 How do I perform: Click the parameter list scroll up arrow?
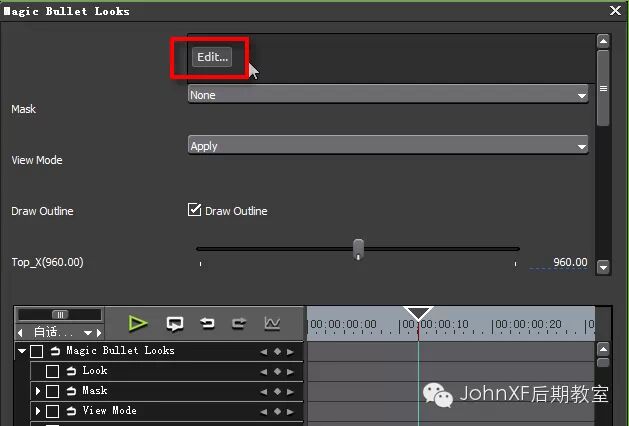coord(603,41)
